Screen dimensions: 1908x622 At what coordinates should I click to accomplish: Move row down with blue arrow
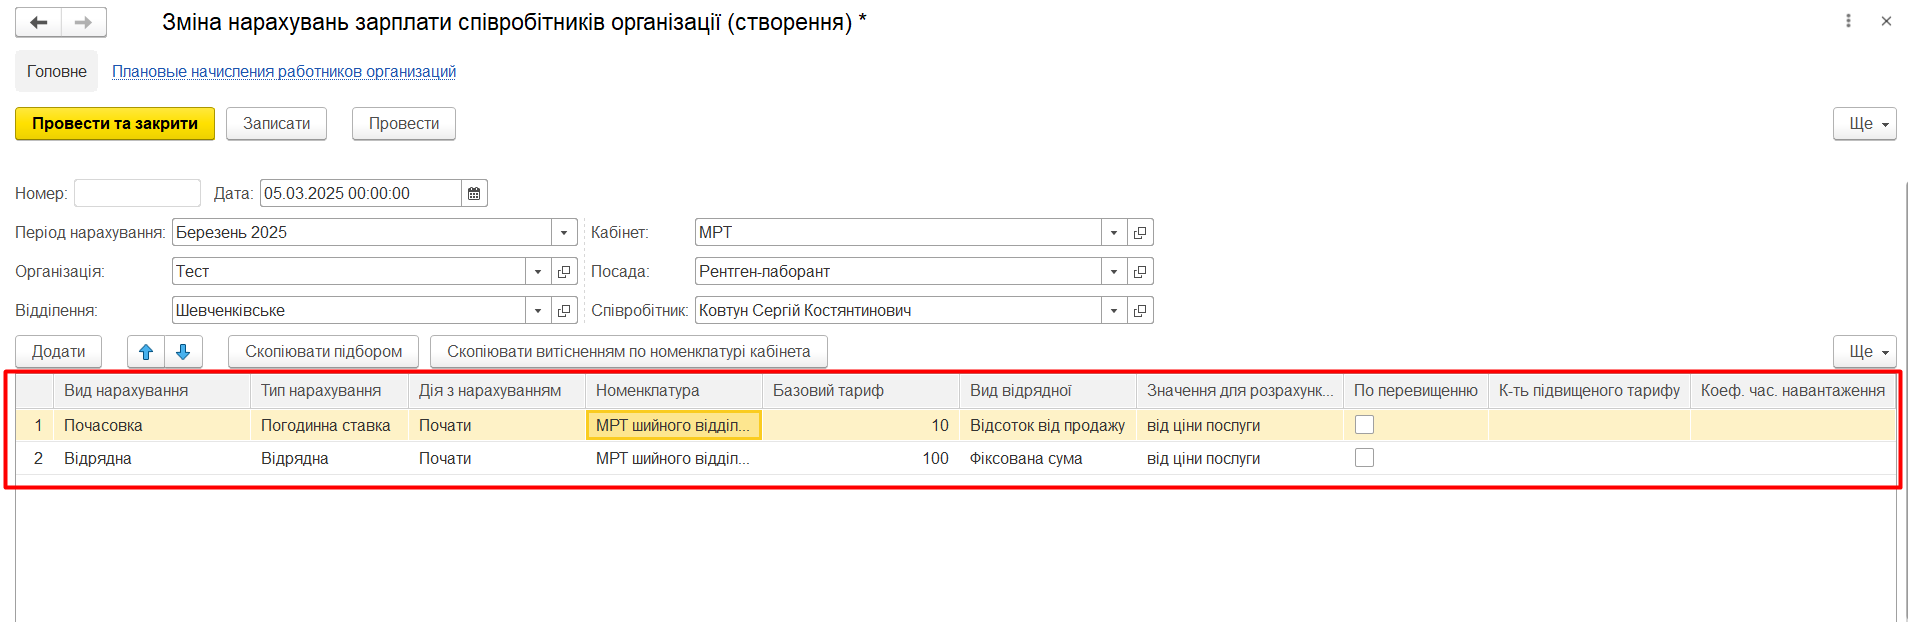(x=183, y=352)
